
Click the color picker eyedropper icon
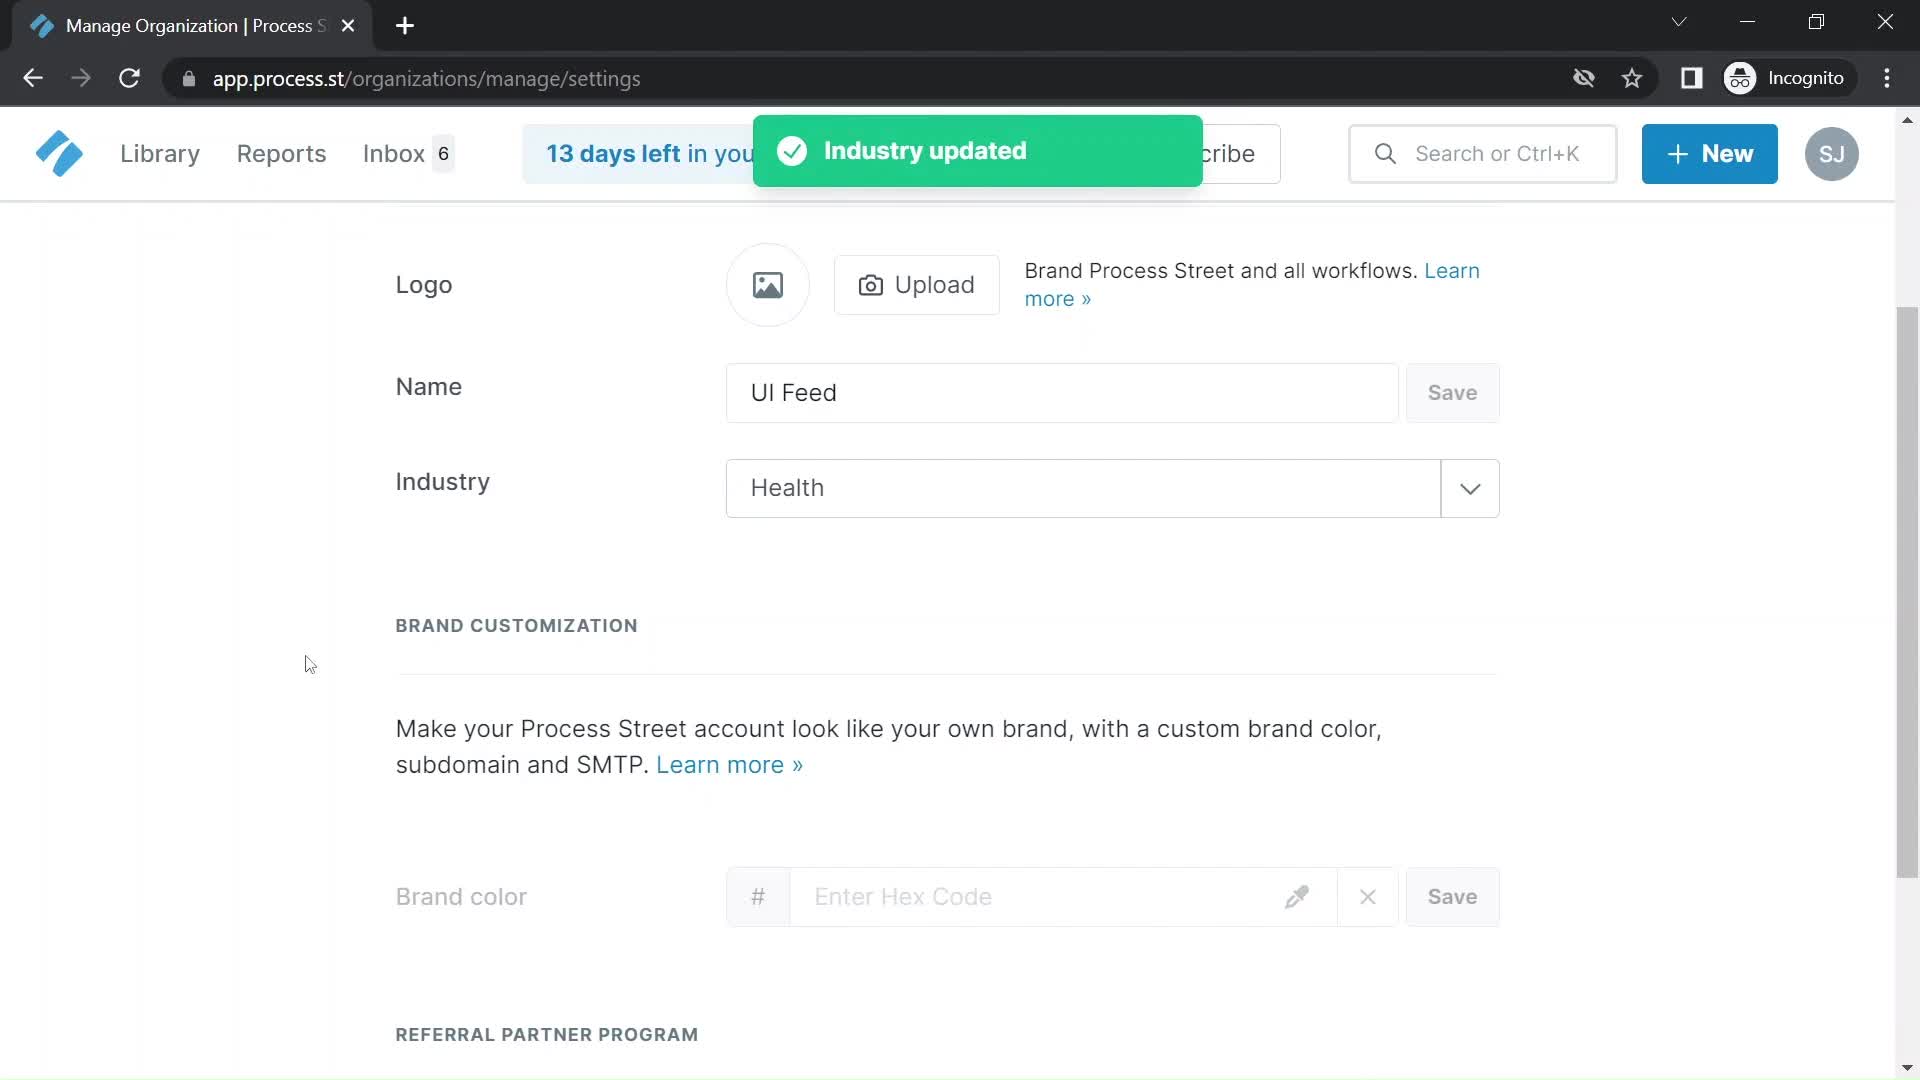point(1298,897)
